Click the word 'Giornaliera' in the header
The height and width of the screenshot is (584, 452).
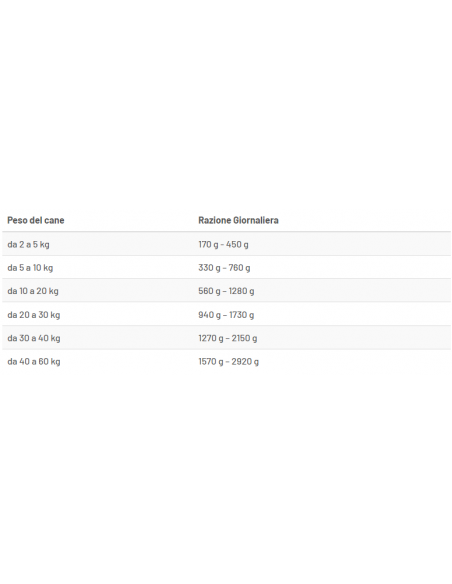[x=256, y=220]
